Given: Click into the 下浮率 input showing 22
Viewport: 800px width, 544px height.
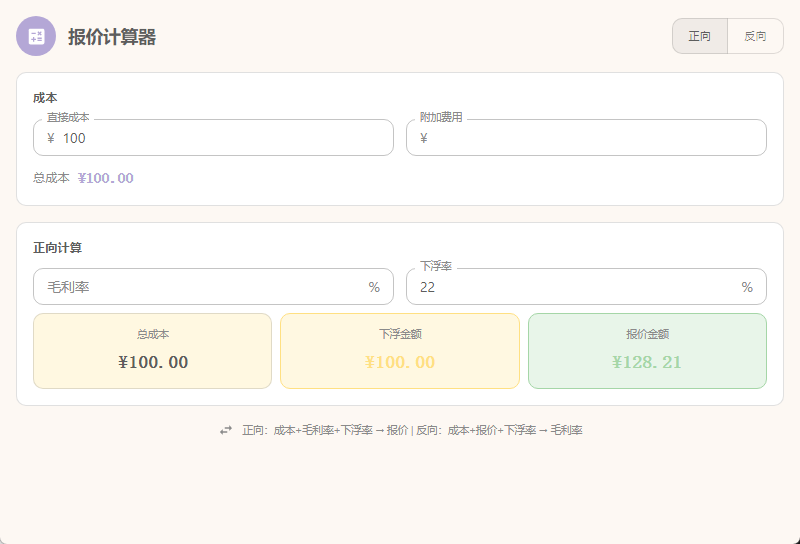Looking at the screenshot, I should (575, 287).
